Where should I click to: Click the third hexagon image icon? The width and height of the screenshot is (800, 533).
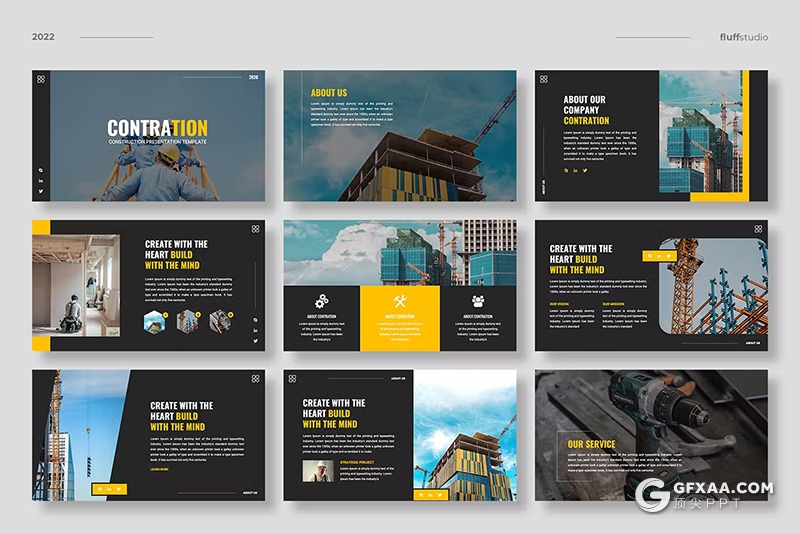click(x=218, y=320)
